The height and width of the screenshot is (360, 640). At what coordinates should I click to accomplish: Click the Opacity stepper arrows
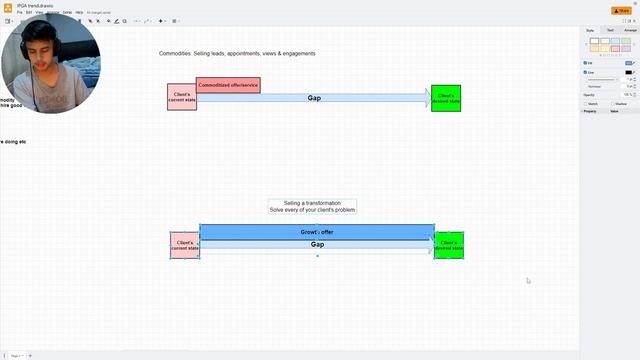pyautogui.click(x=635, y=95)
